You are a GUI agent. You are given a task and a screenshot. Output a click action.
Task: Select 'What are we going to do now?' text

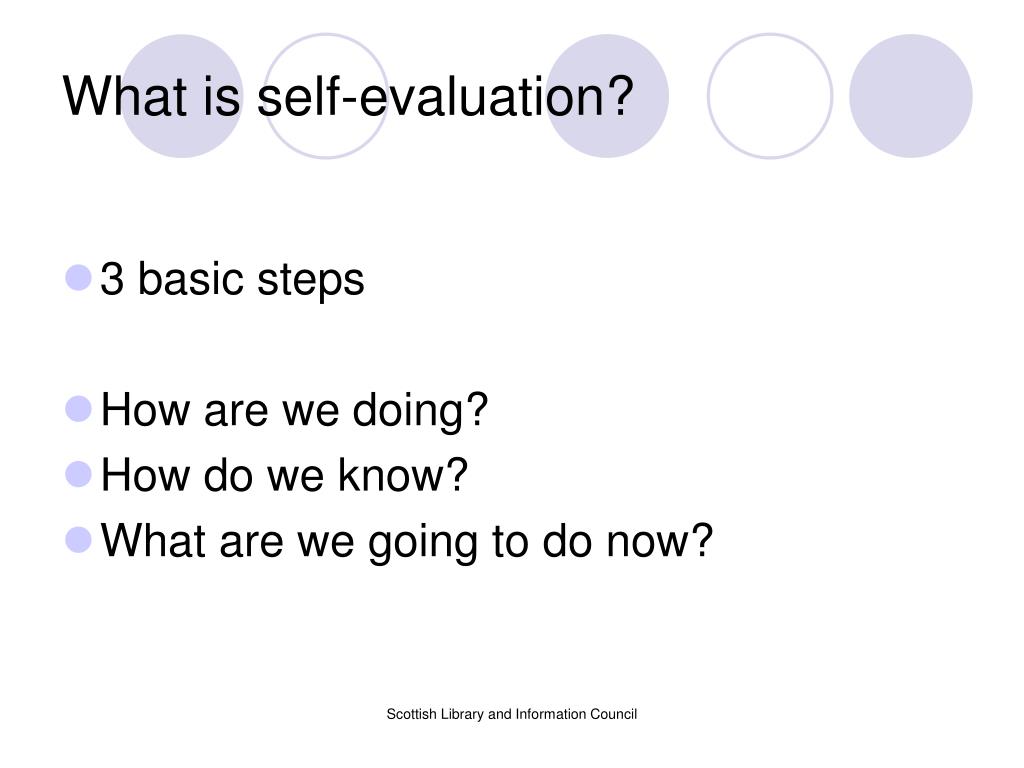coord(406,541)
